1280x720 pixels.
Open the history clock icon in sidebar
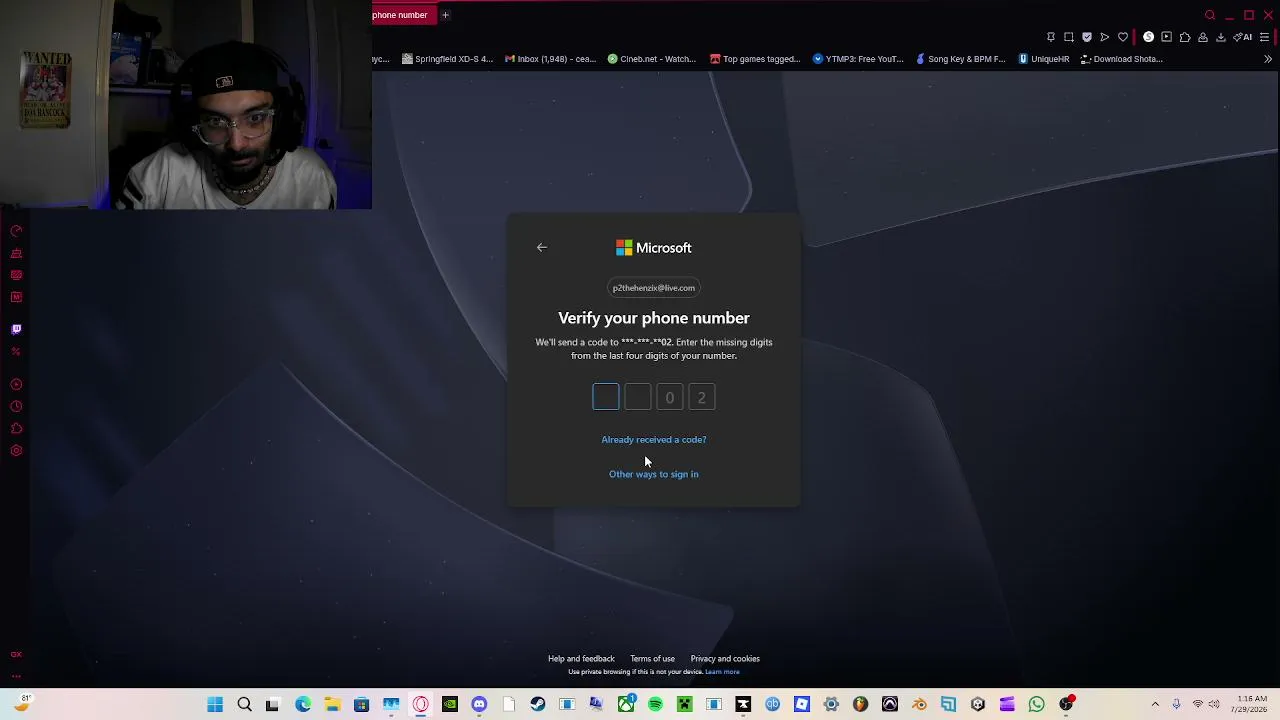pos(16,407)
